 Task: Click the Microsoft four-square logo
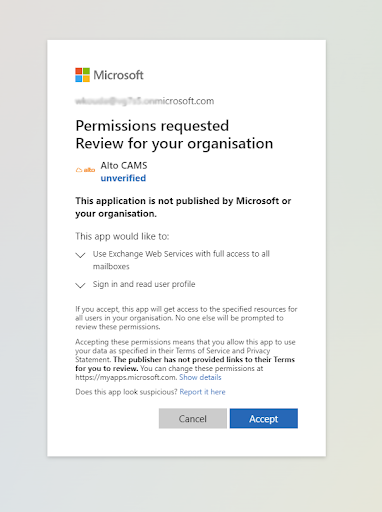coord(82,75)
